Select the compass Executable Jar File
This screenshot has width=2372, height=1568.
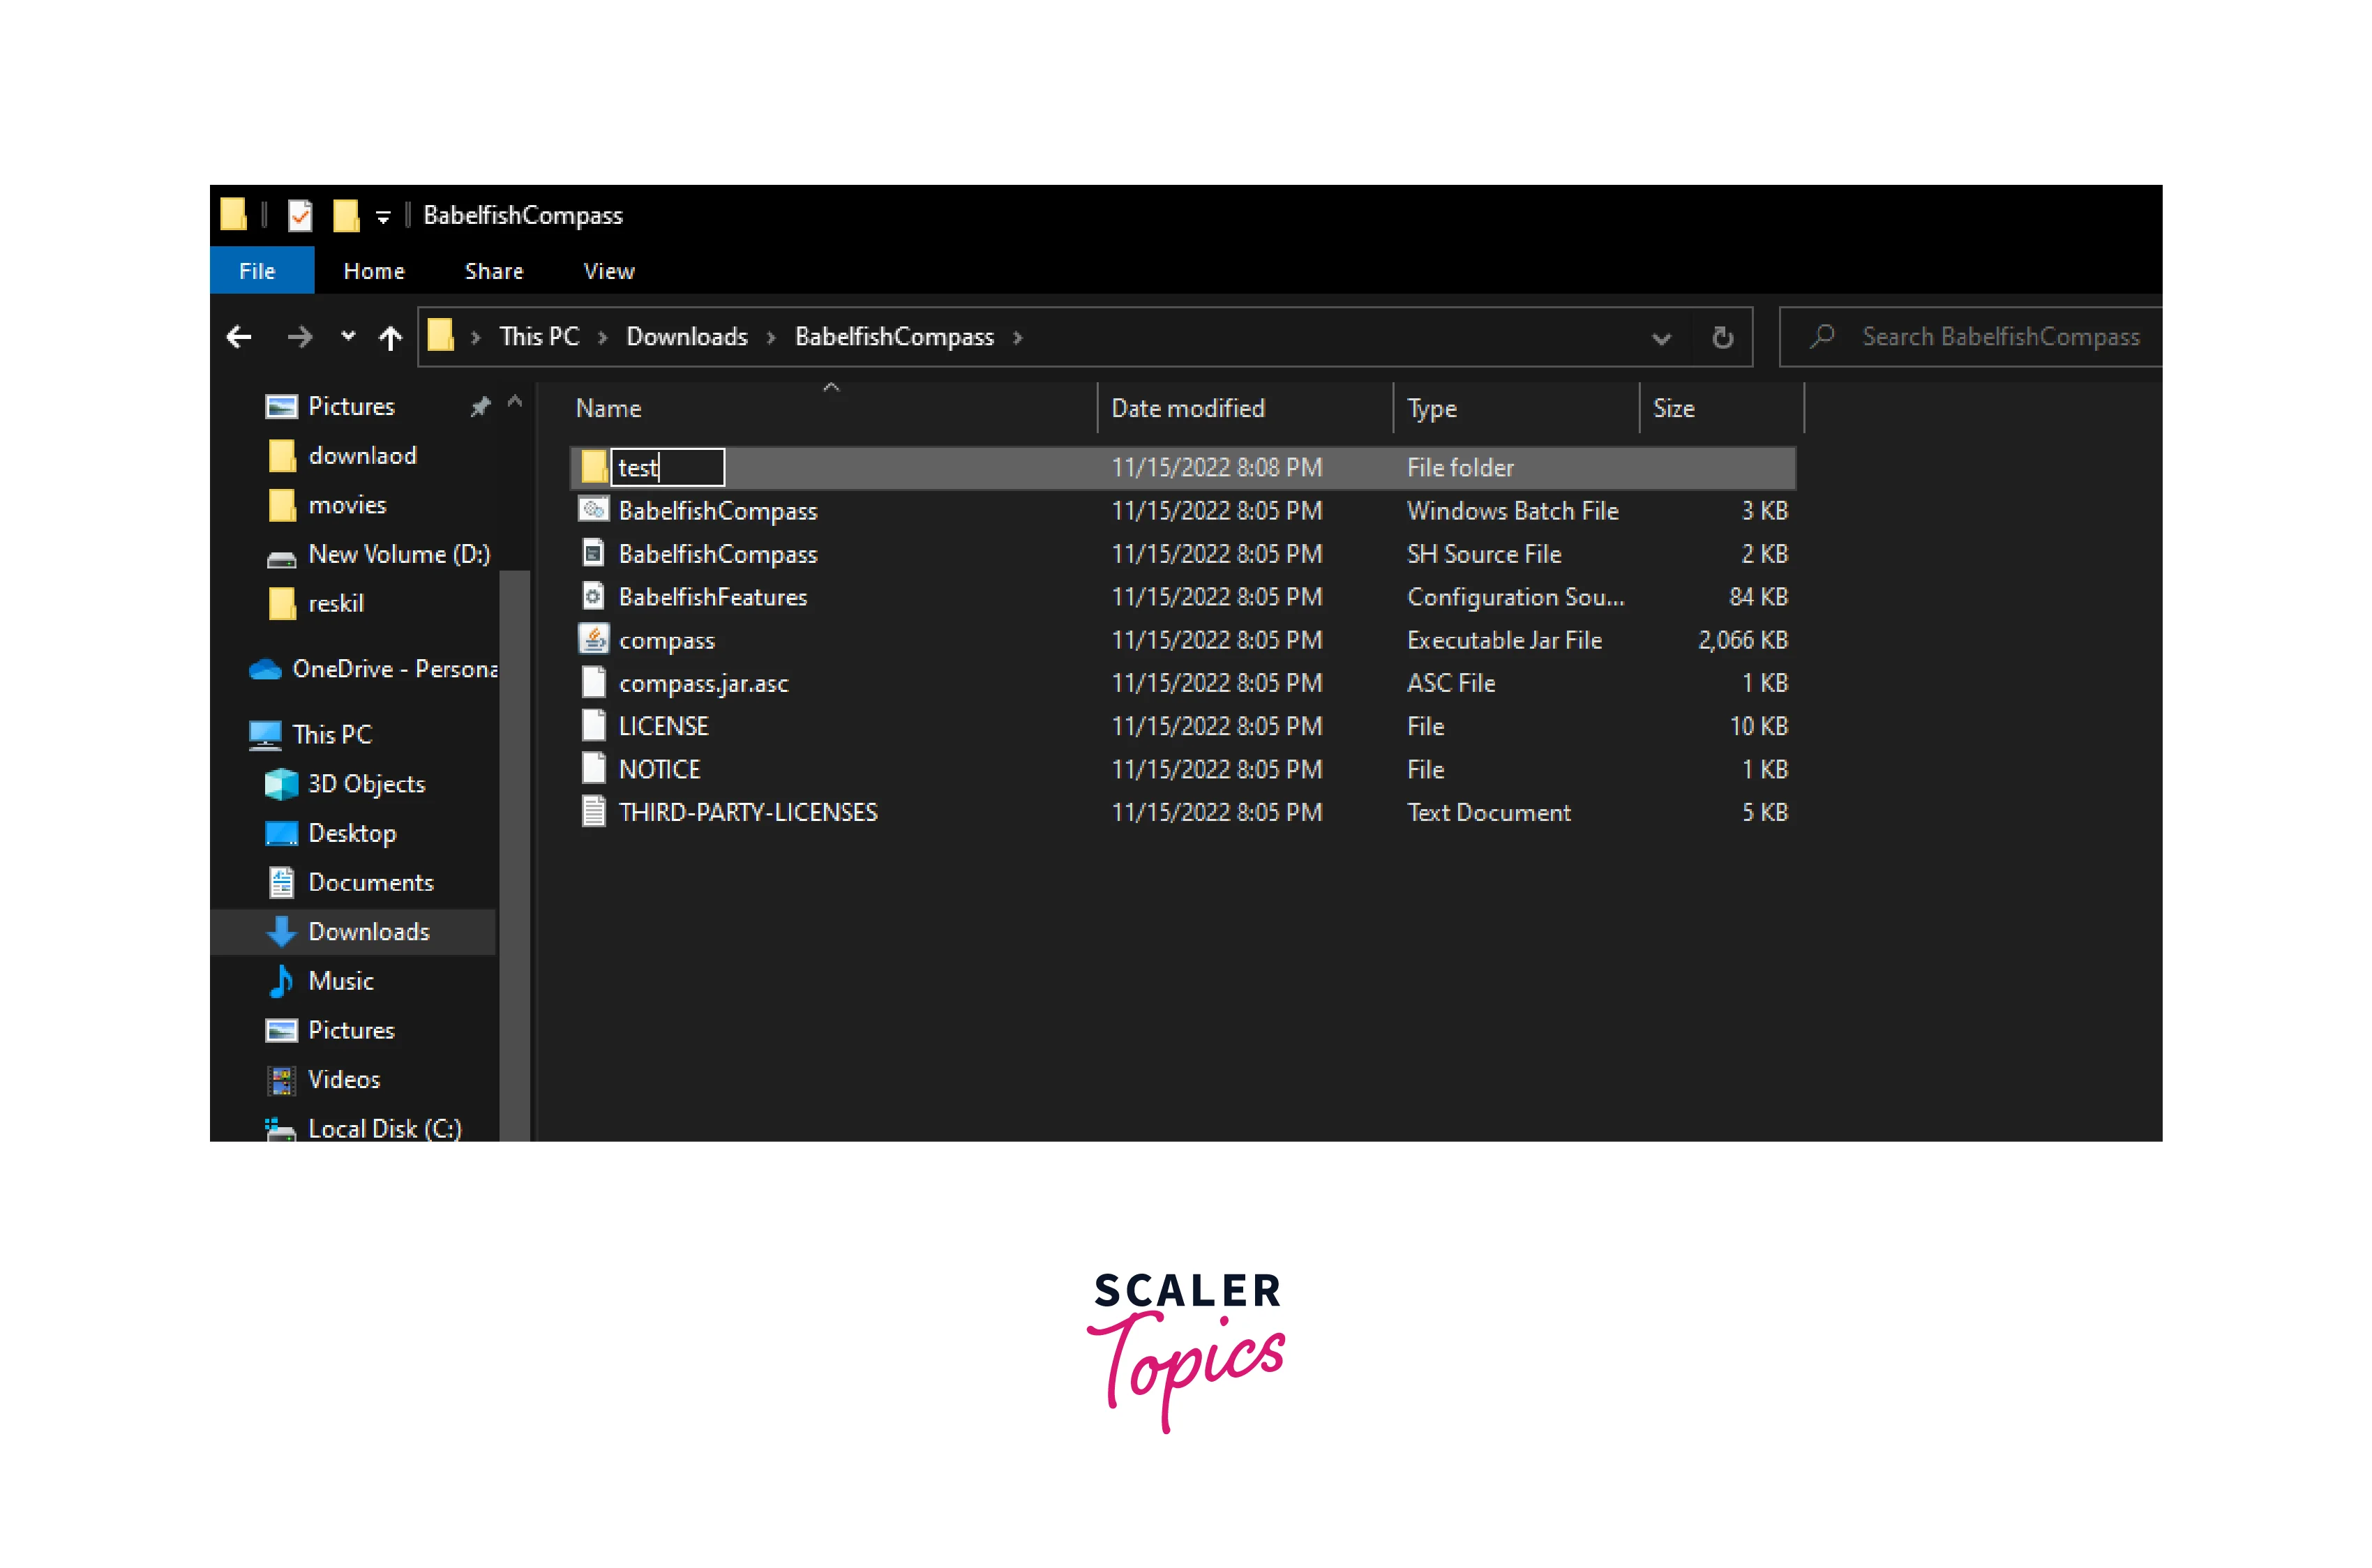(666, 640)
